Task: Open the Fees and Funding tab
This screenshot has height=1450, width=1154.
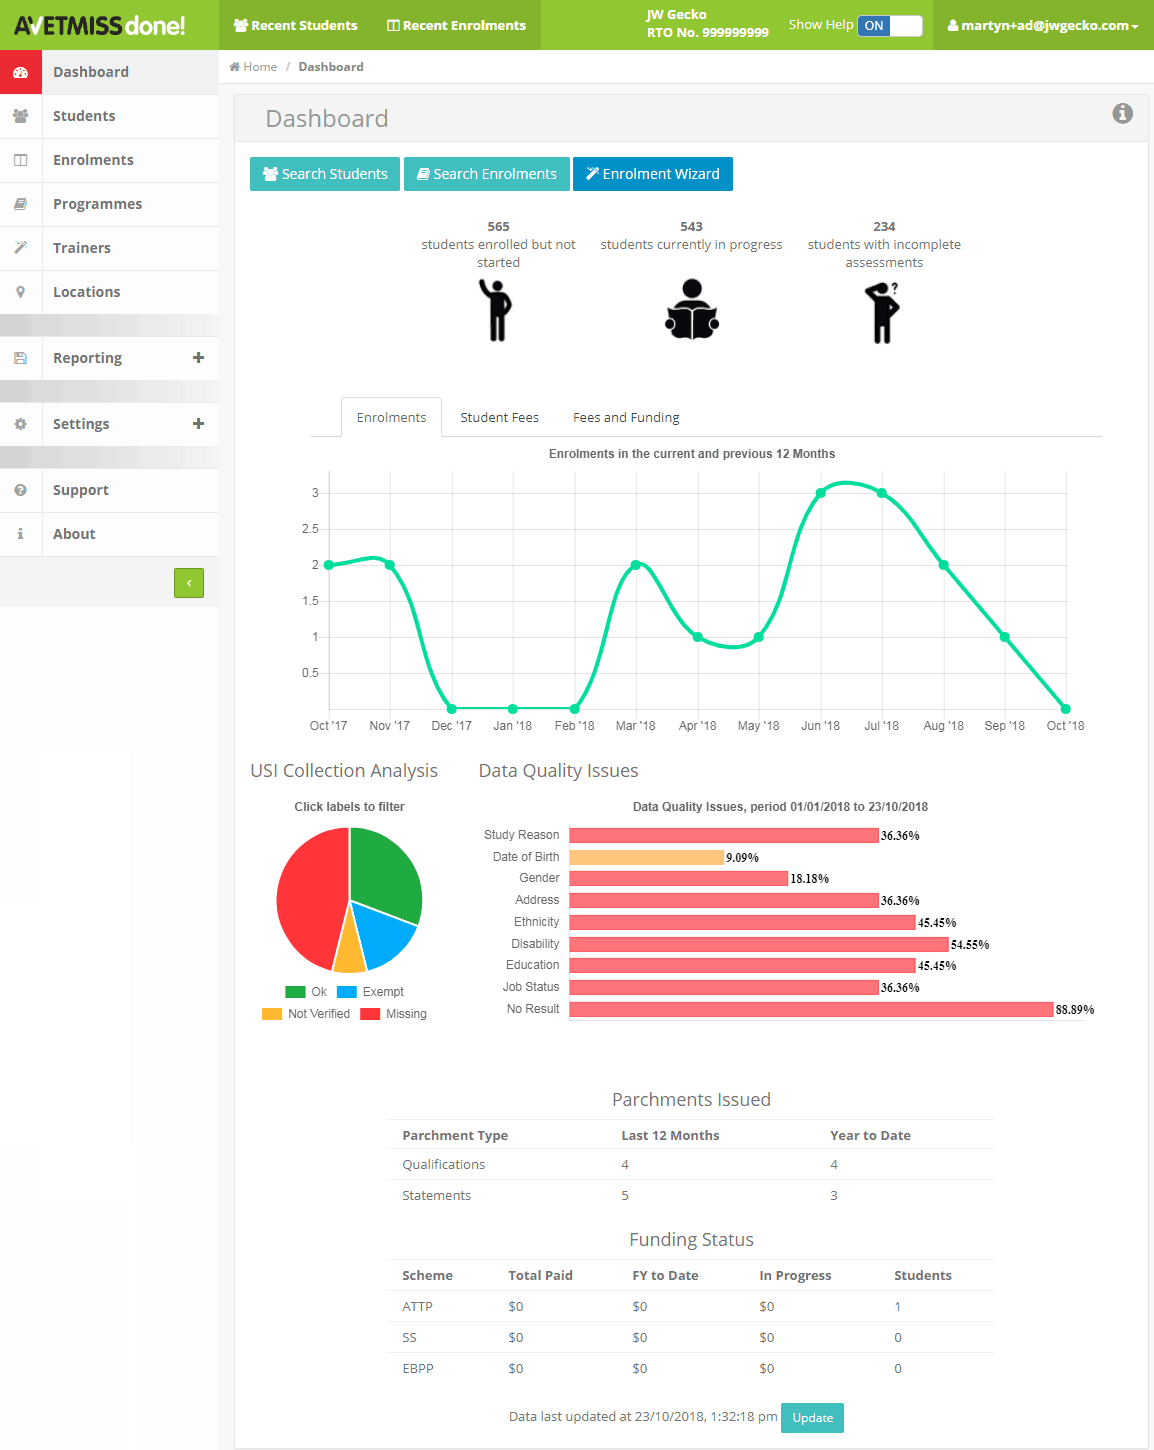Action: 626,418
